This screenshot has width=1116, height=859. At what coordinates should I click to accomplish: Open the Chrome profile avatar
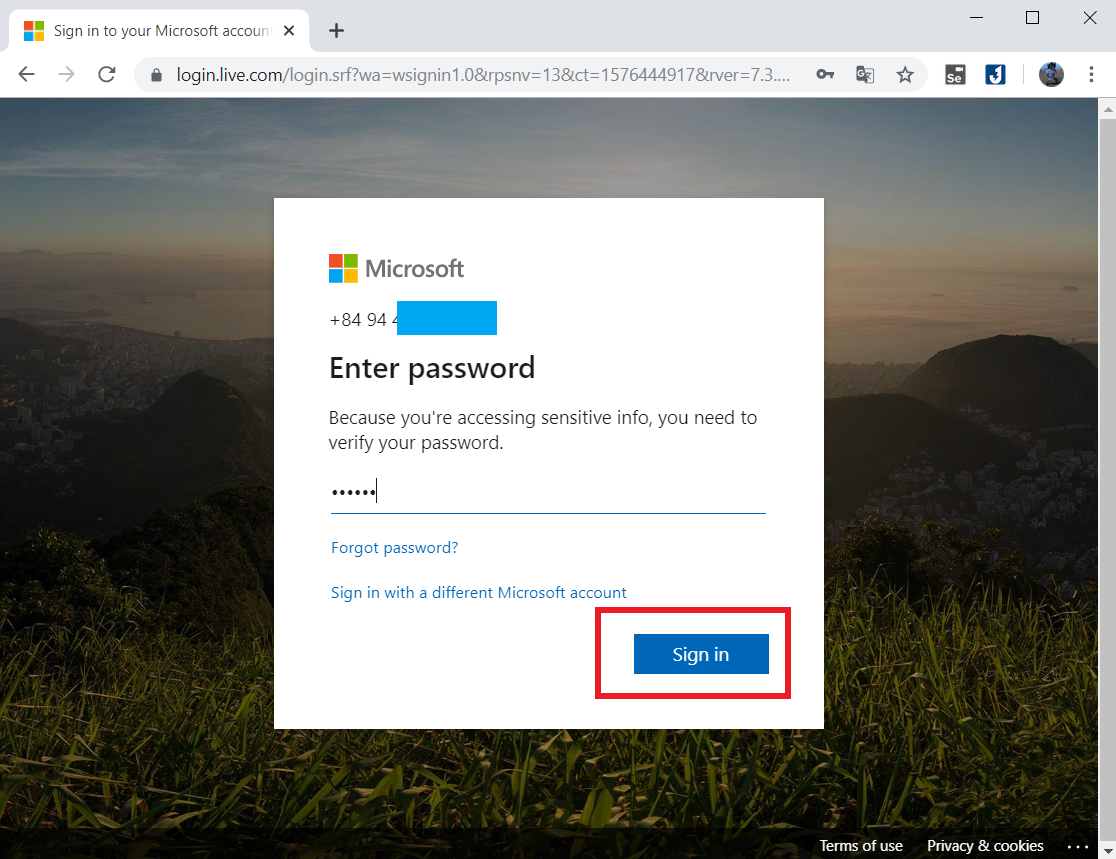[x=1051, y=74]
